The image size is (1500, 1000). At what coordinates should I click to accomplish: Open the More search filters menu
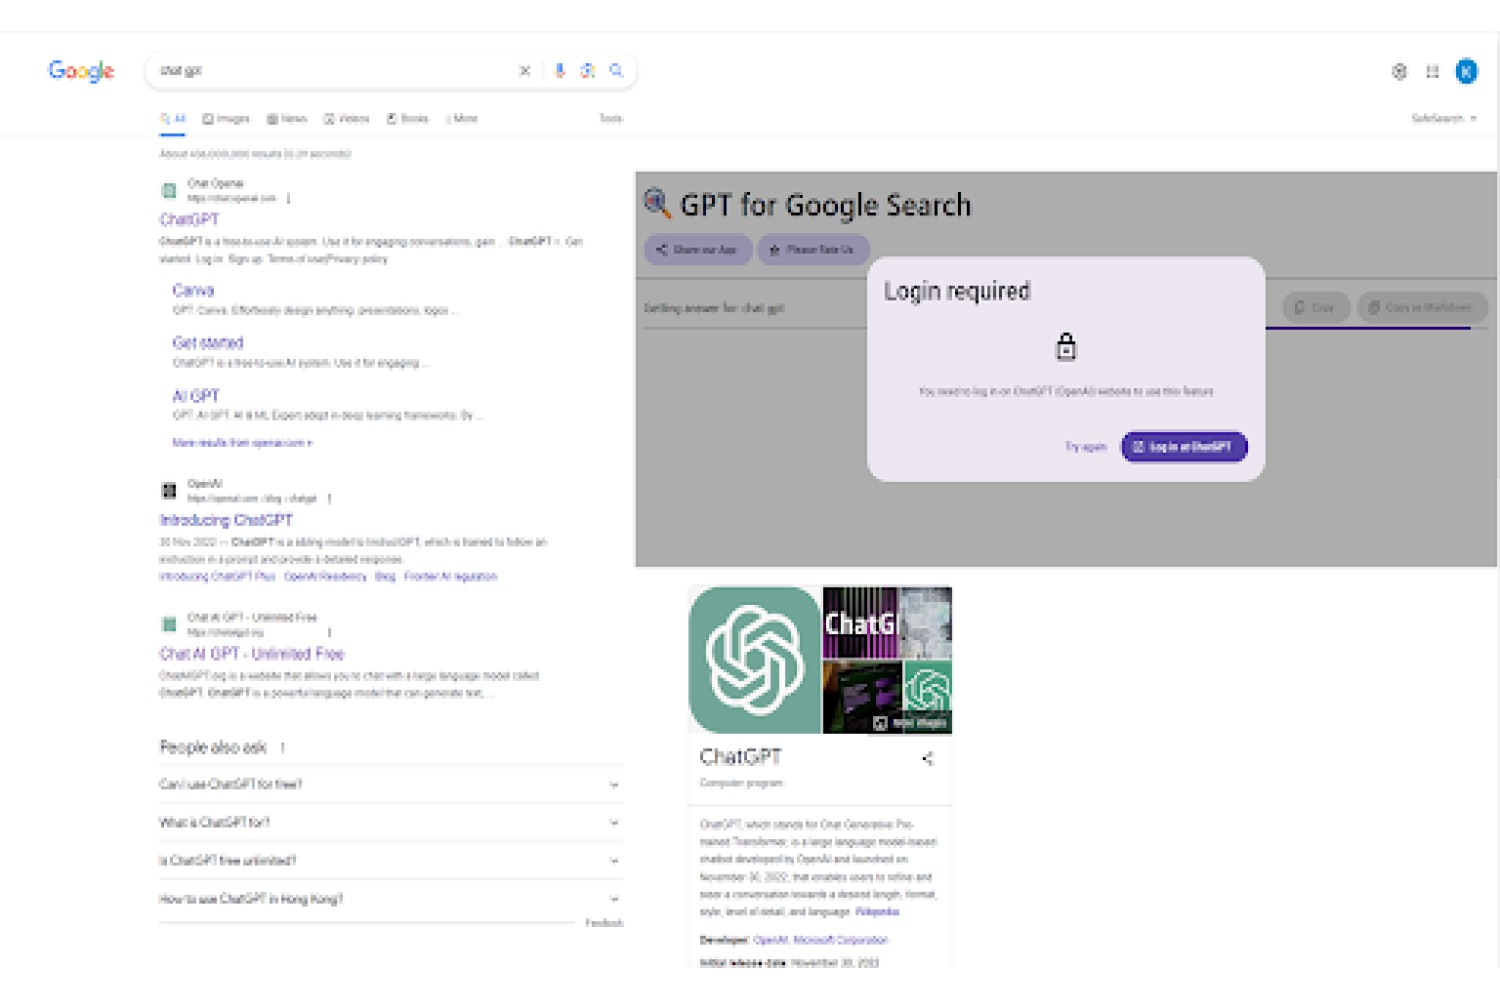pyautogui.click(x=462, y=118)
